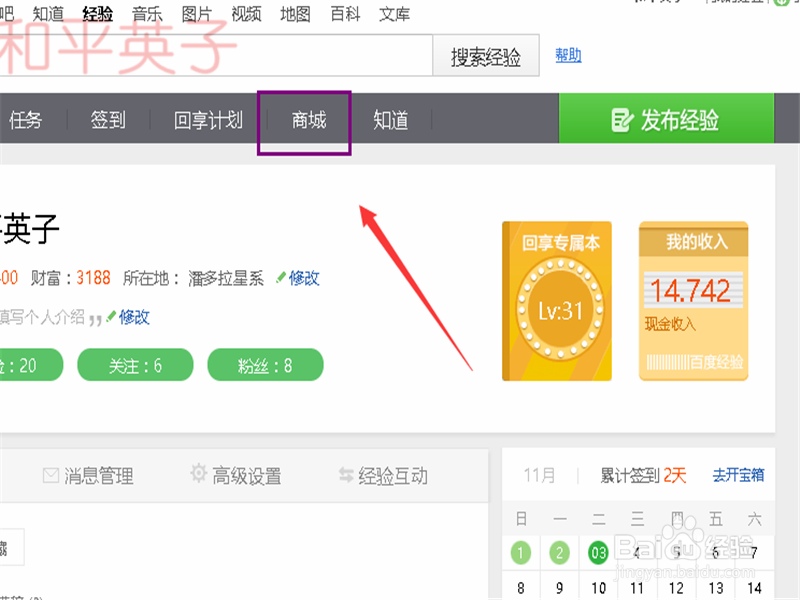
Task: Select calendar day 1 green circle
Action: click(x=520, y=553)
